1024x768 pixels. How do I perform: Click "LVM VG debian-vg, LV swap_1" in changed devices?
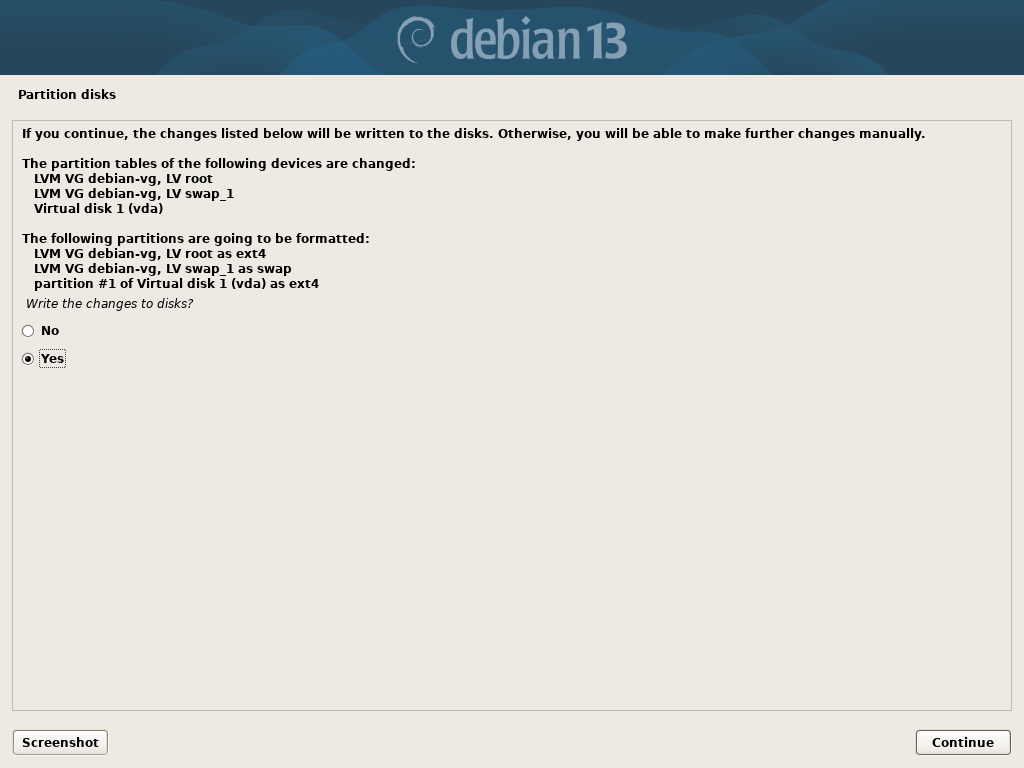pos(134,194)
